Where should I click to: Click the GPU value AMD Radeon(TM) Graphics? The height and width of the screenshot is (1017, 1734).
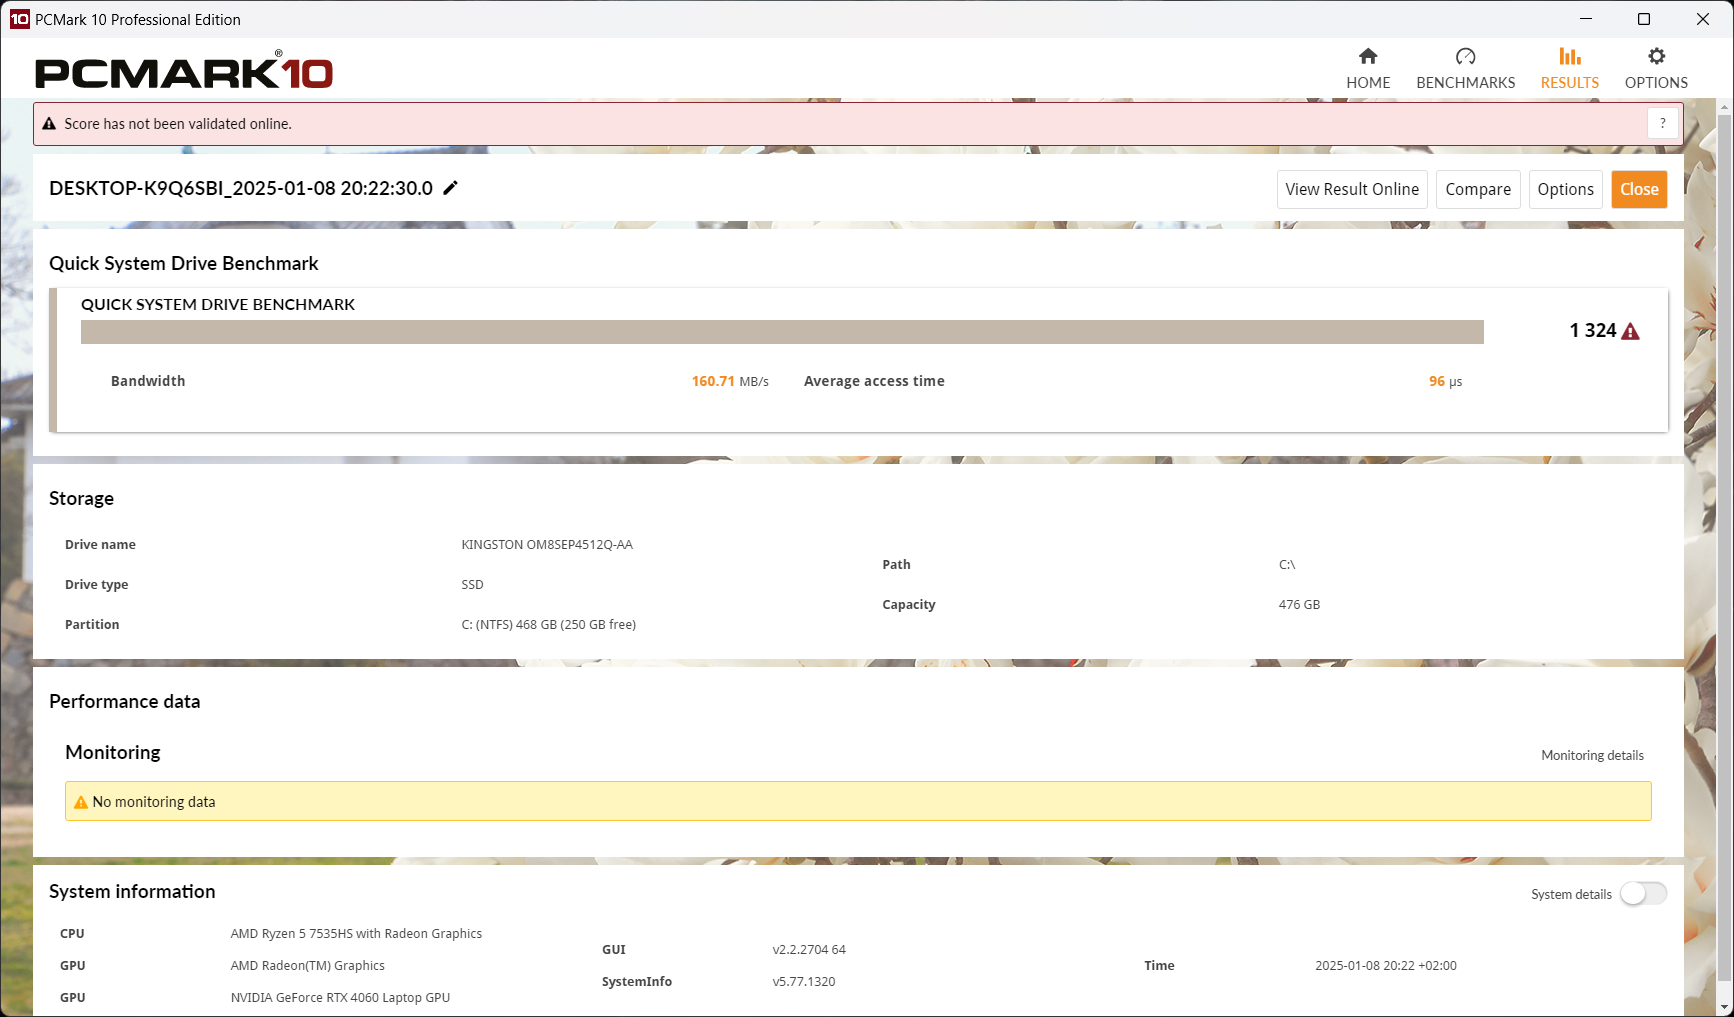pyautogui.click(x=308, y=966)
